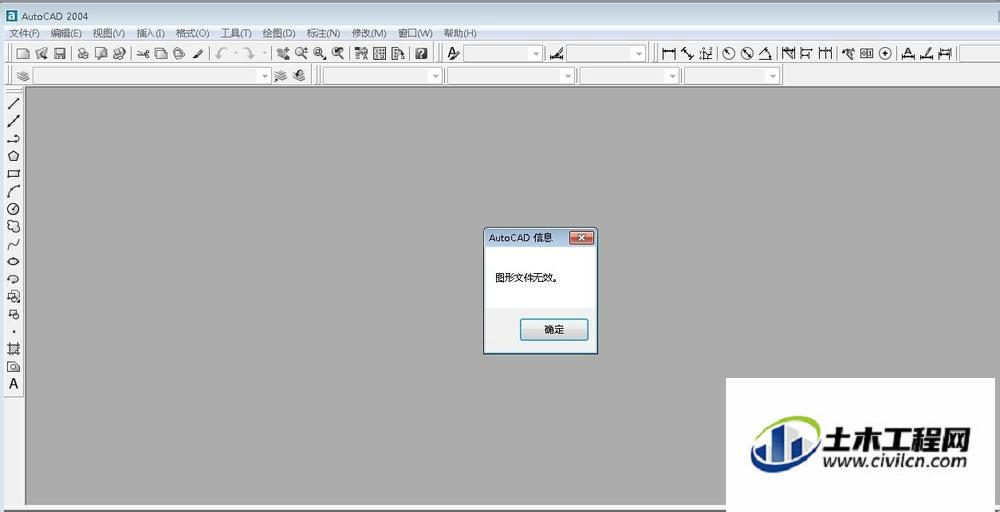Expand the Lineweight Control dropdown
The width and height of the screenshot is (1000, 512).
point(672,77)
